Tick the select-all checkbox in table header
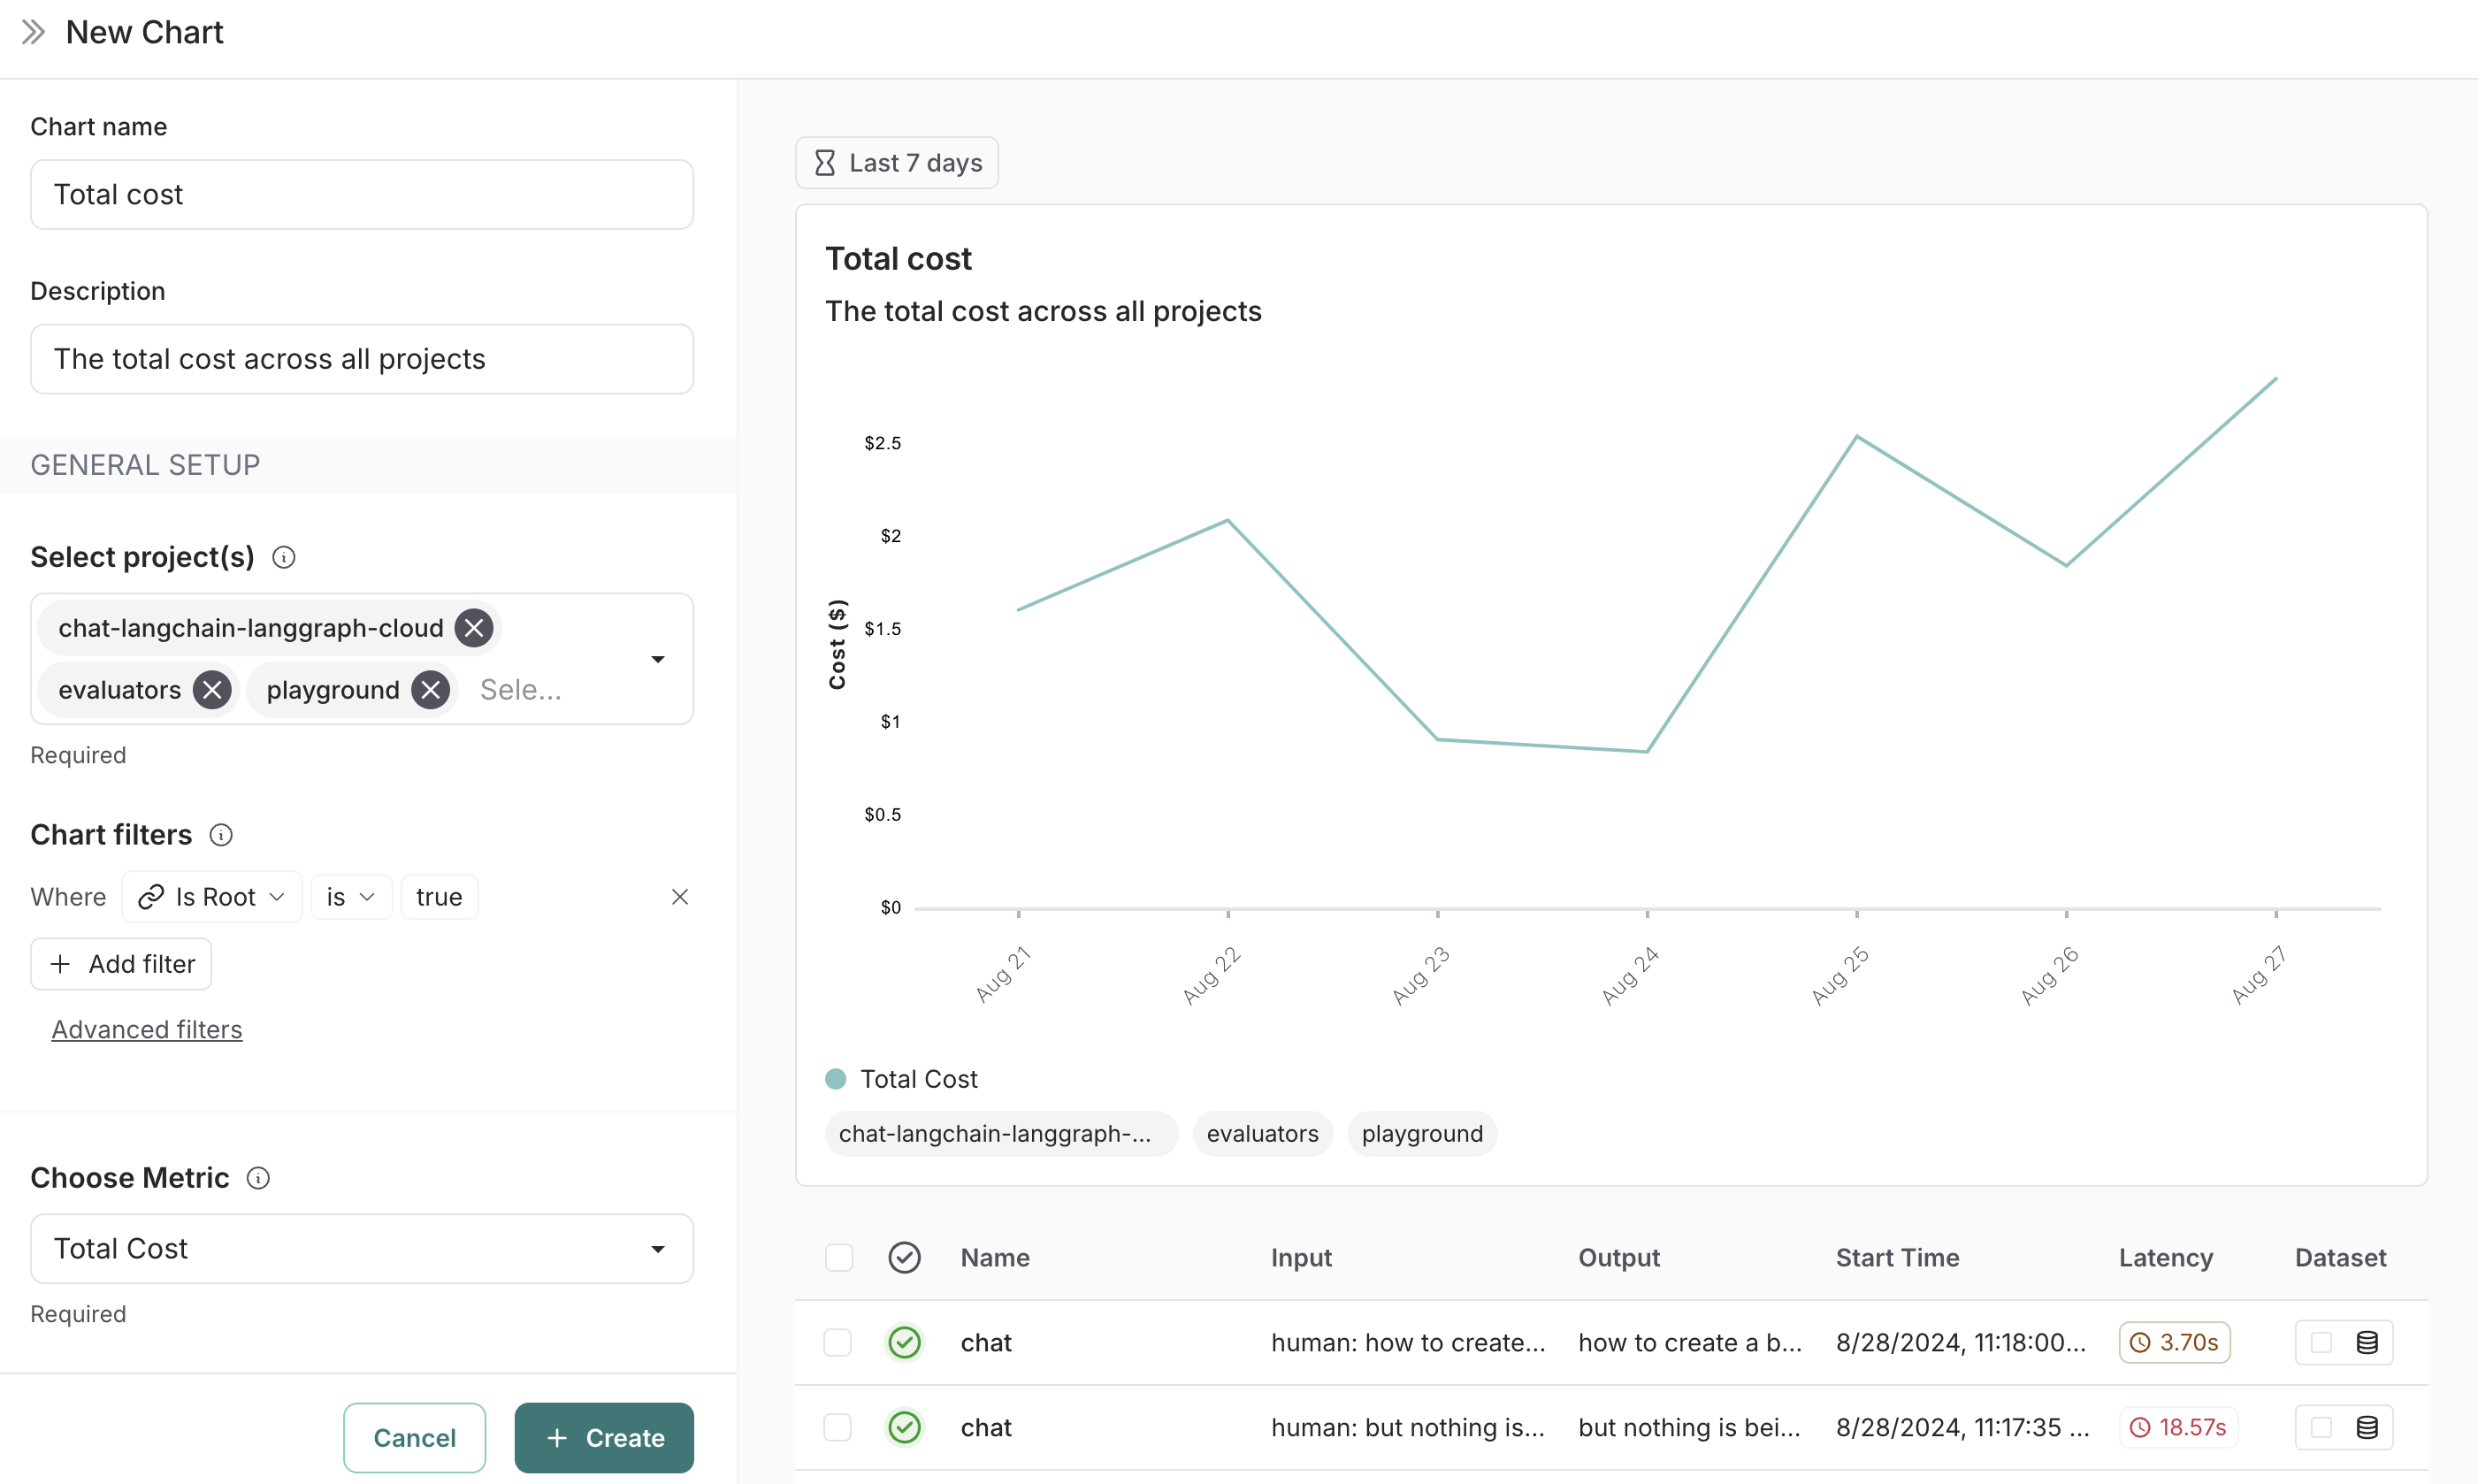2478x1484 pixels. pos(839,1257)
